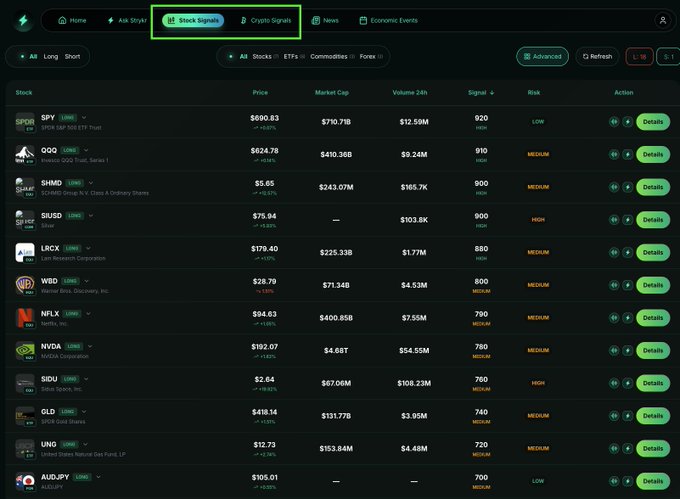The width and height of the screenshot is (680, 499).
Task: Expand the SPY row chevron
Action: coord(85,117)
